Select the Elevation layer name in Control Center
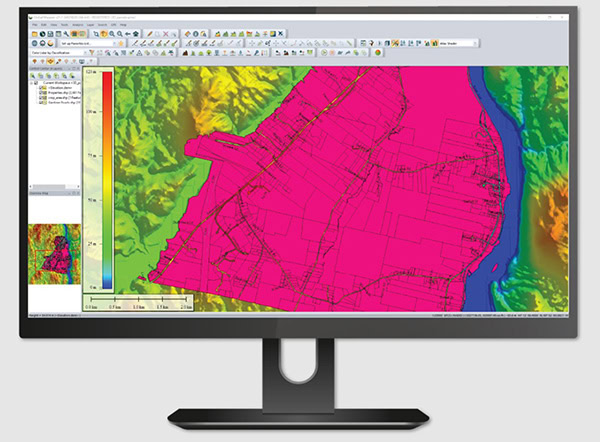The height and width of the screenshot is (442, 600). 60,88
